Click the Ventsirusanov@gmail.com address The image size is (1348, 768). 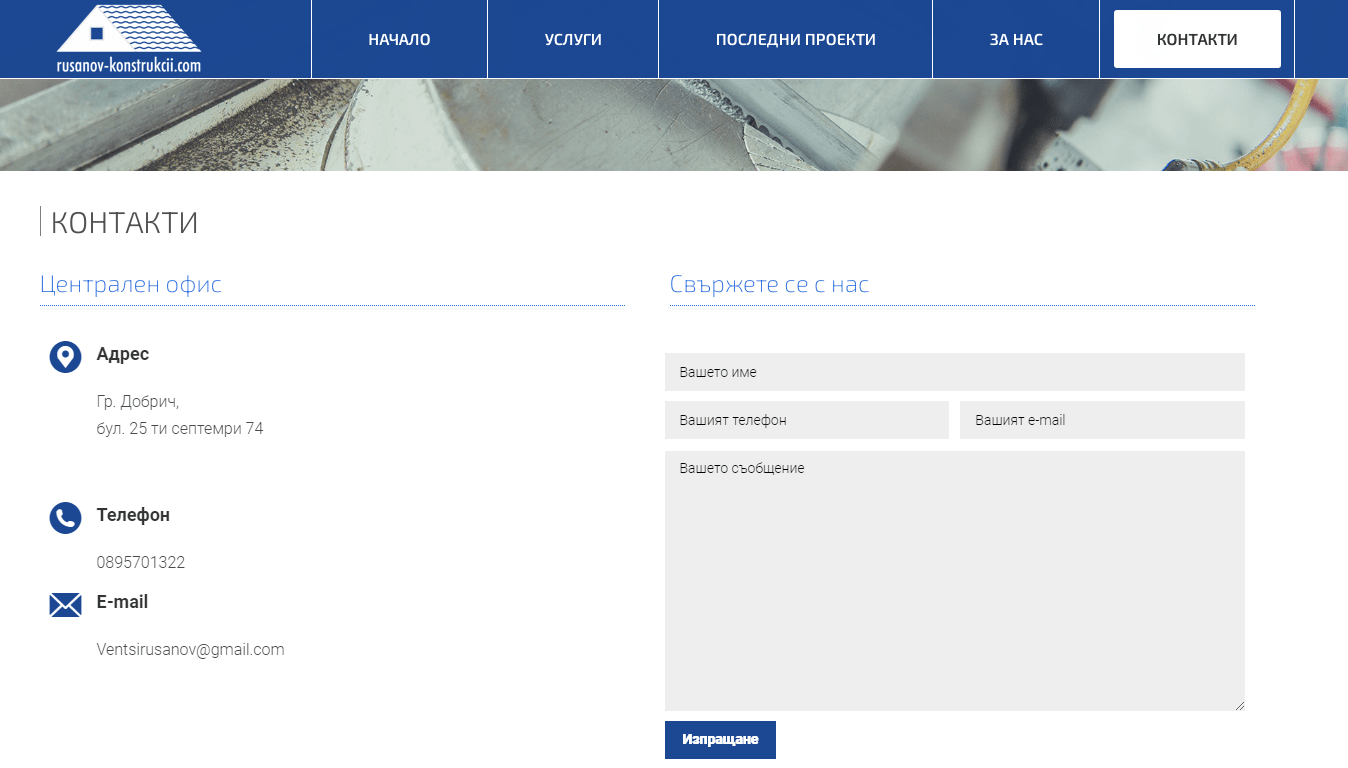coord(190,650)
